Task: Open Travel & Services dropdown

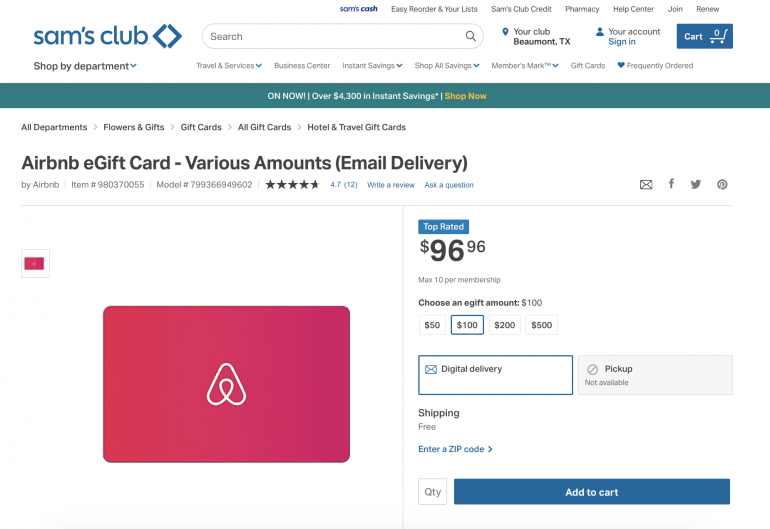Action: coord(229,66)
